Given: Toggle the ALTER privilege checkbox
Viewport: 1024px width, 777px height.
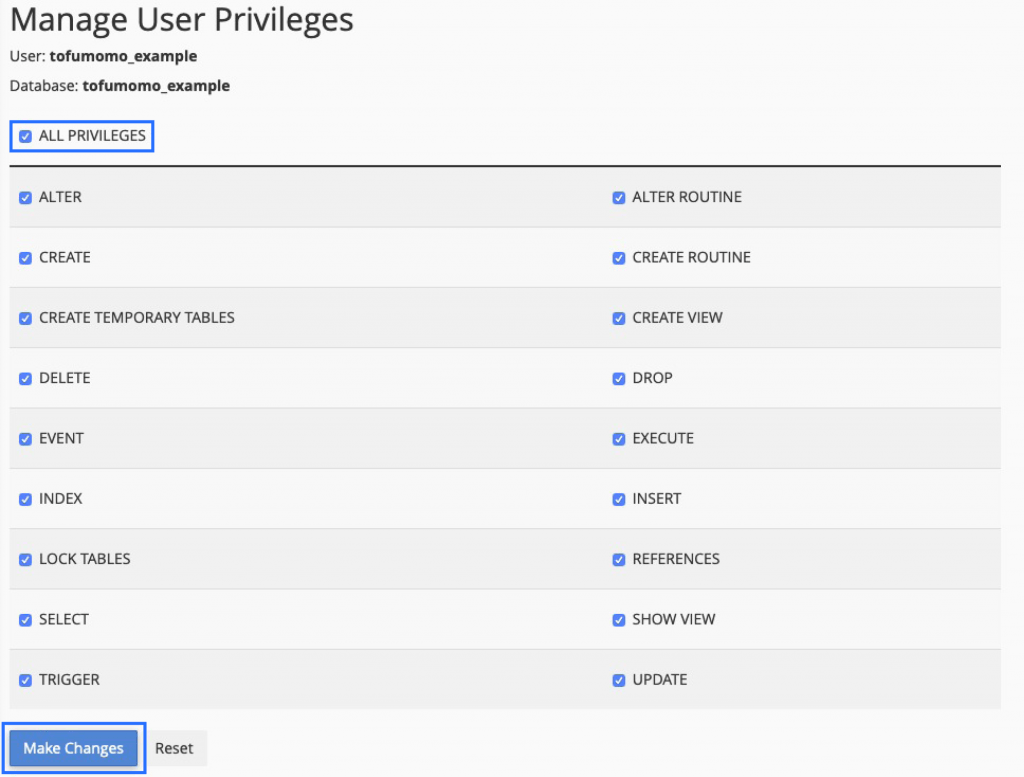Looking at the screenshot, I should (25, 197).
